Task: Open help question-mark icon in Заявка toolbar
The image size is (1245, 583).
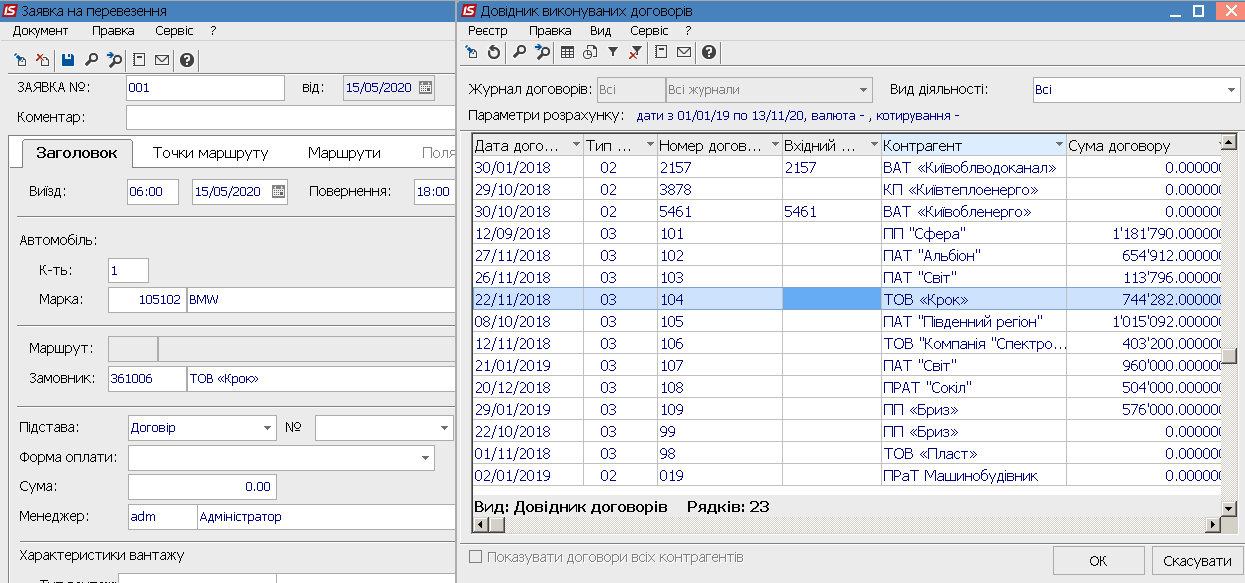Action: [187, 60]
